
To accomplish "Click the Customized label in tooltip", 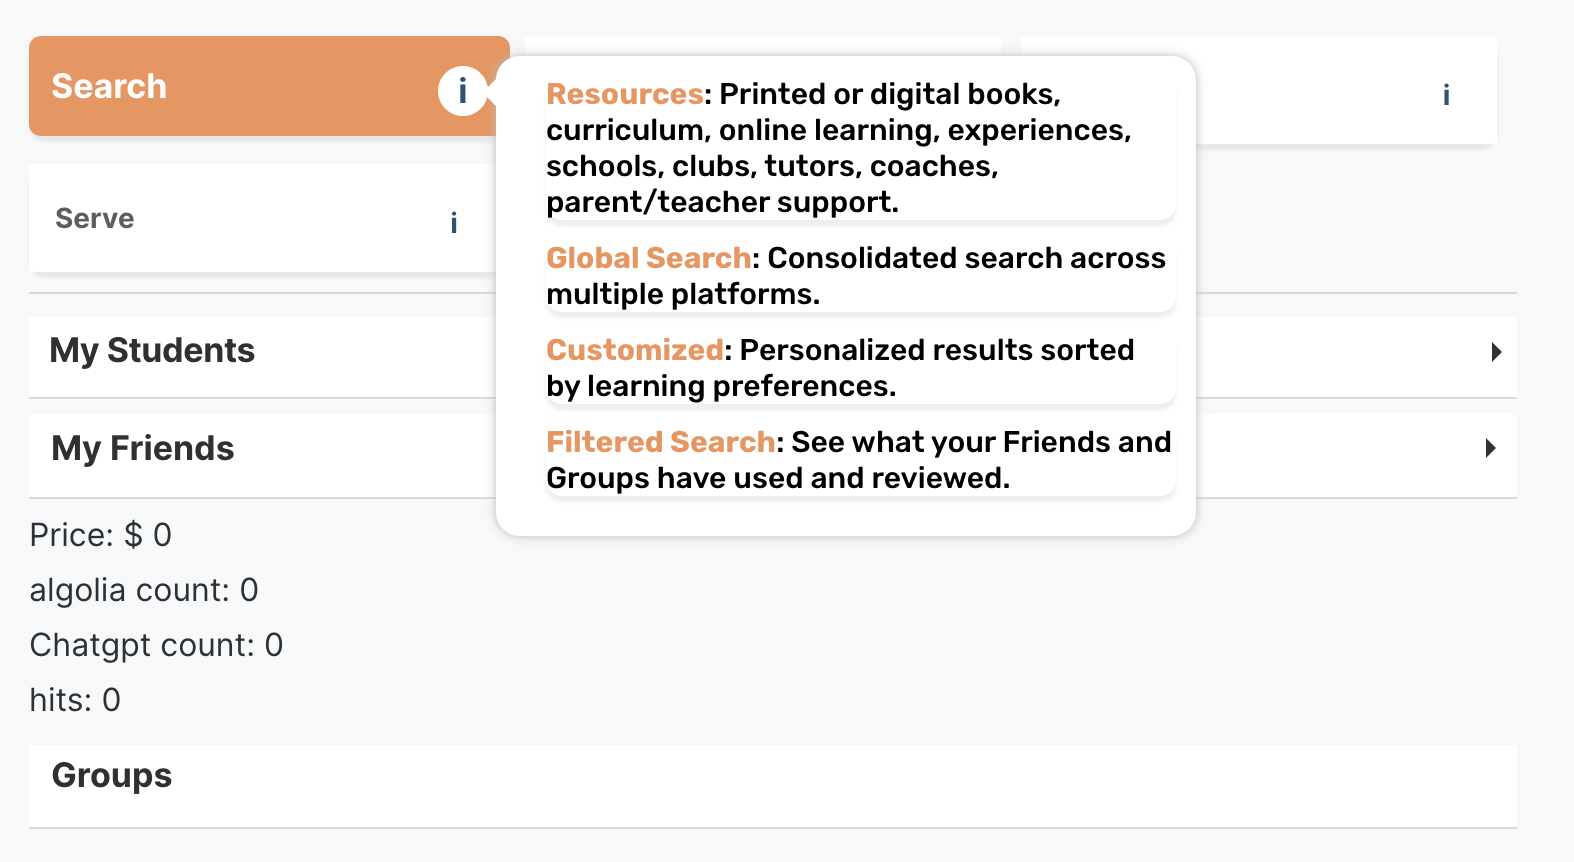I will tap(634, 350).
